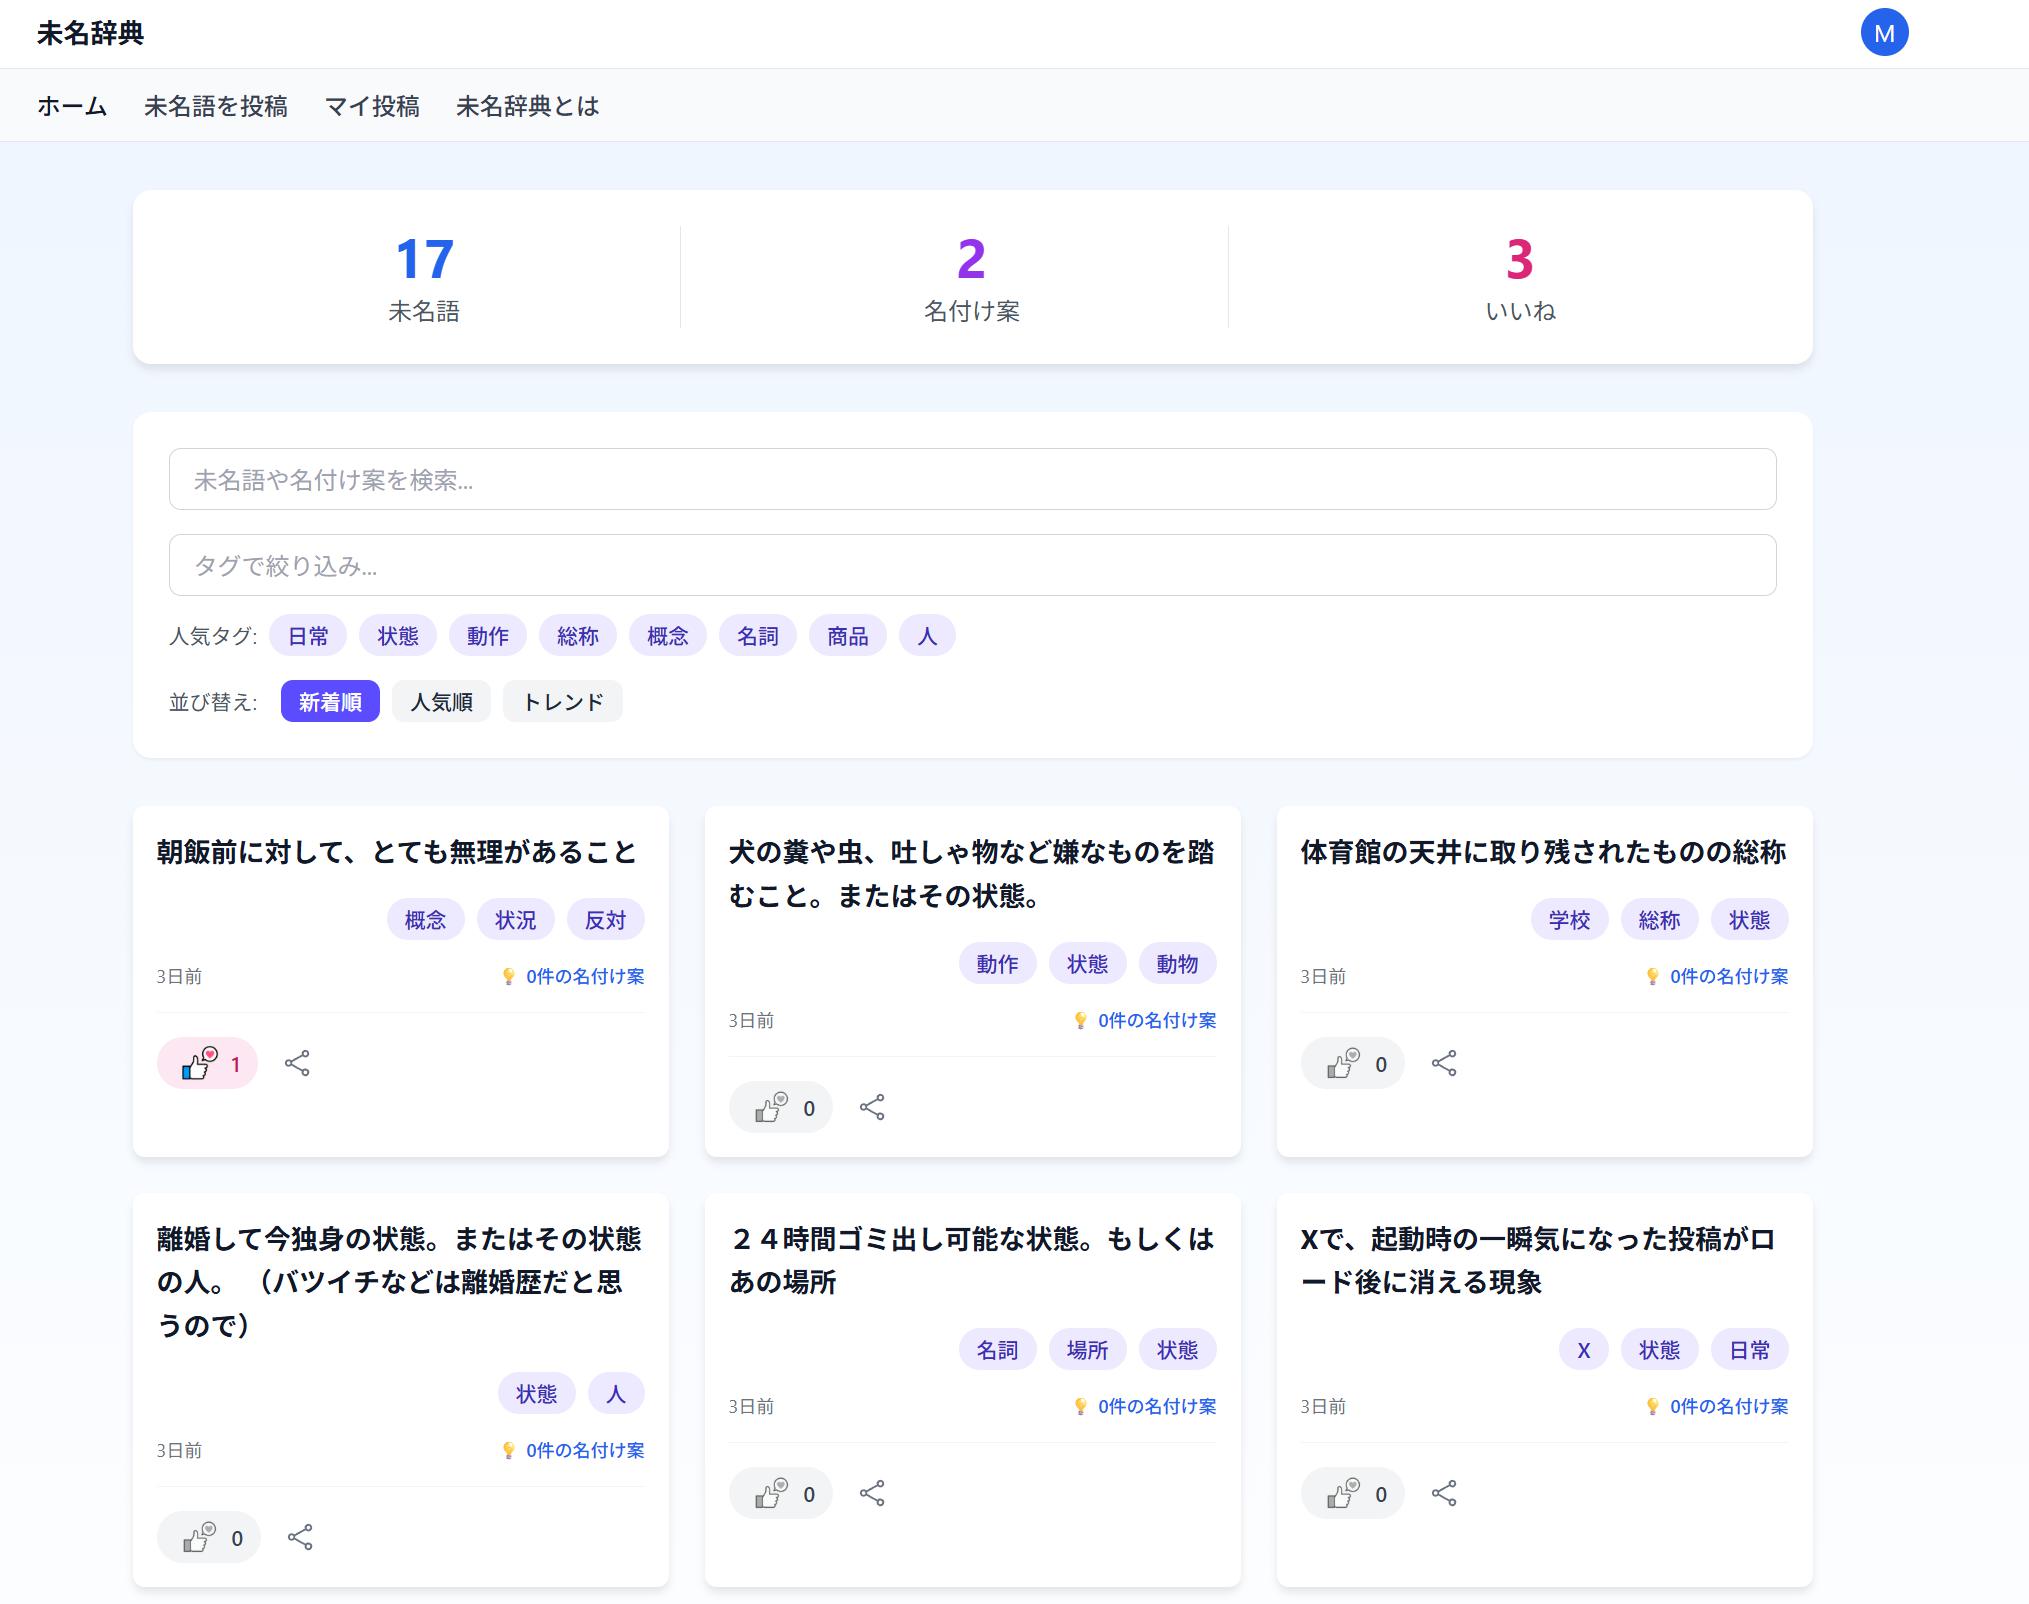Image resolution: width=2029 pixels, height=1604 pixels.
Task: Sort posts by 人気順
Action: point(441,701)
